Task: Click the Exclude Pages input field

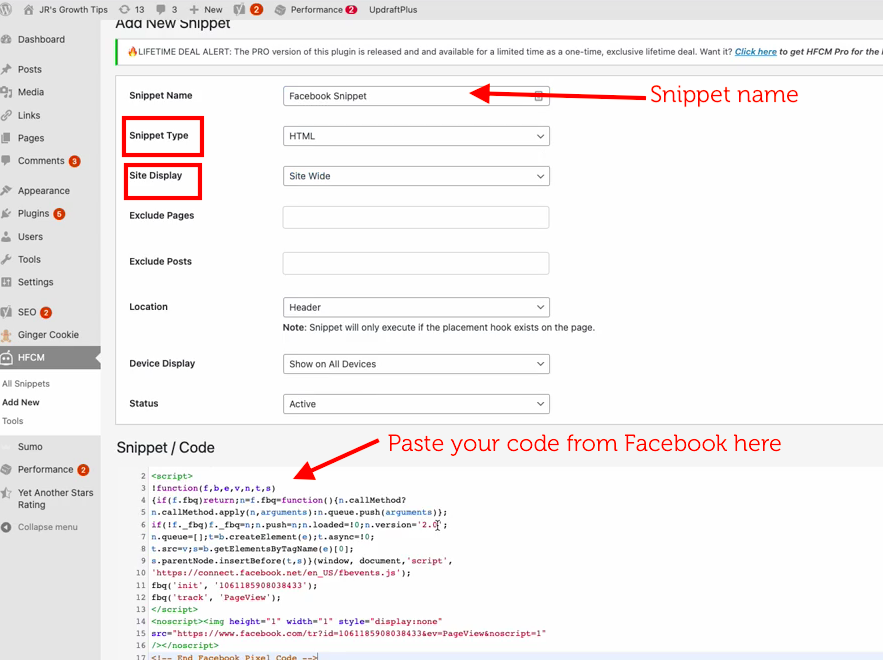Action: point(416,217)
